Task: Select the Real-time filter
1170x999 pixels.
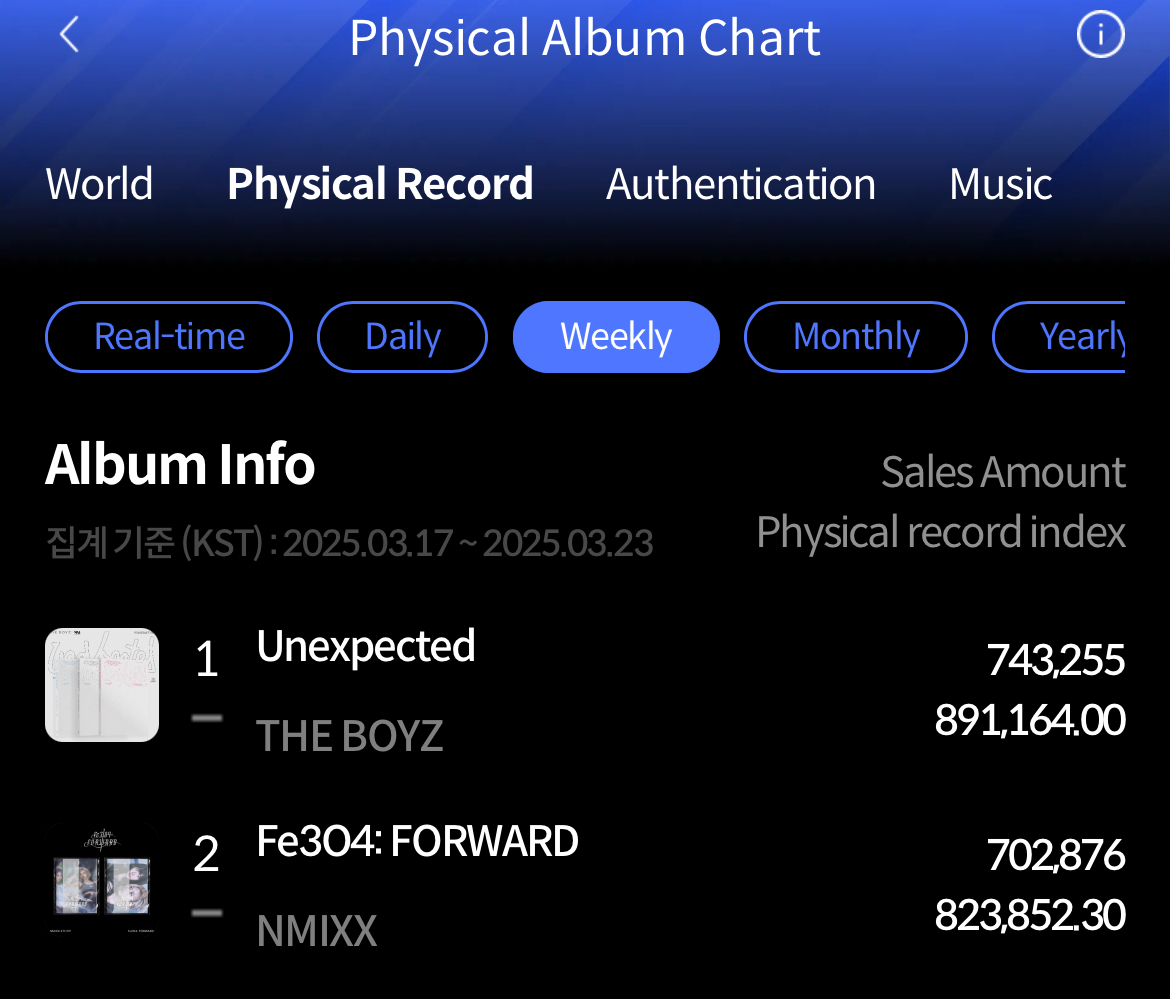Action: point(169,337)
